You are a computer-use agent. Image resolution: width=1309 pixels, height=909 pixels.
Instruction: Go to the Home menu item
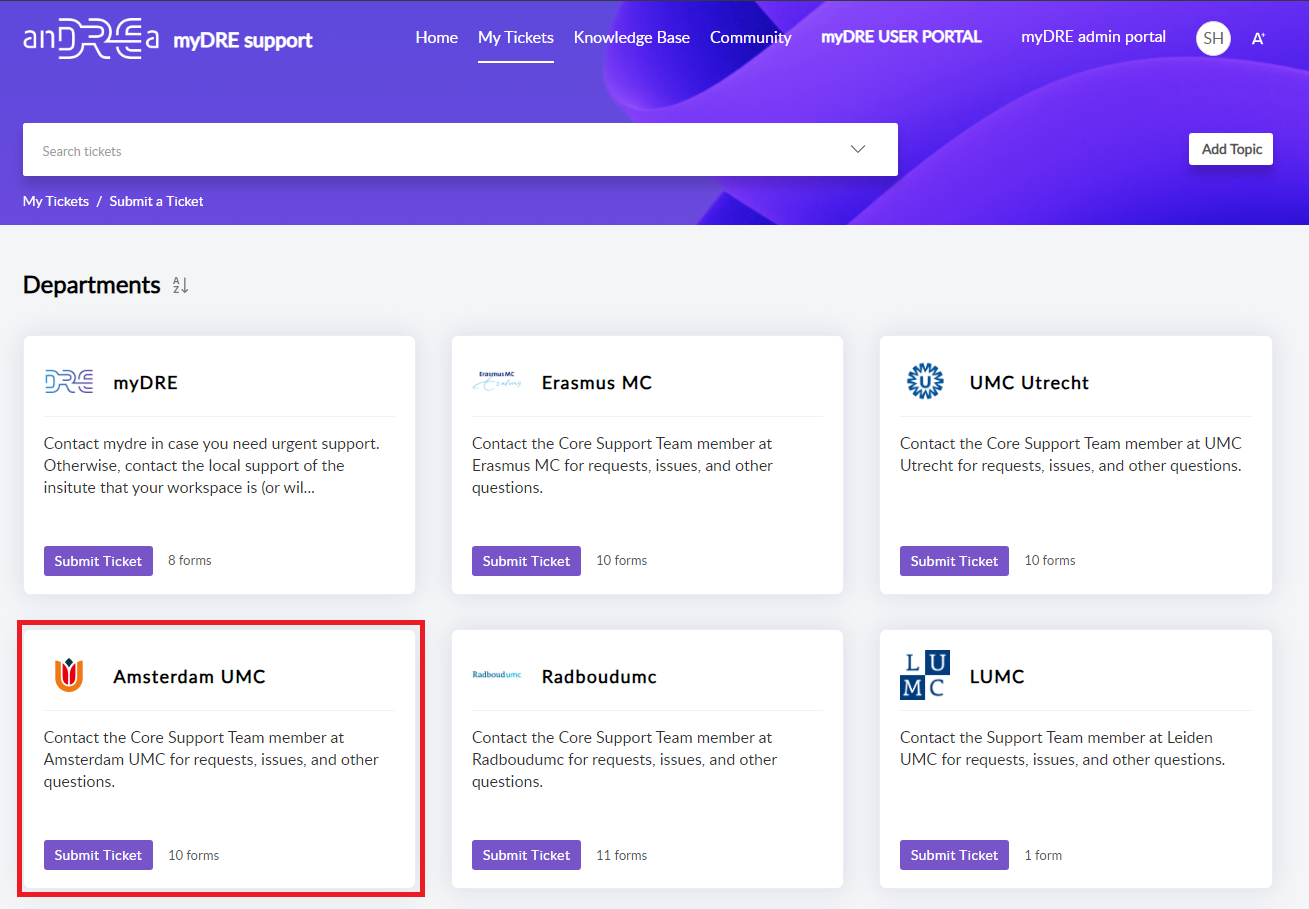pyautogui.click(x=437, y=37)
